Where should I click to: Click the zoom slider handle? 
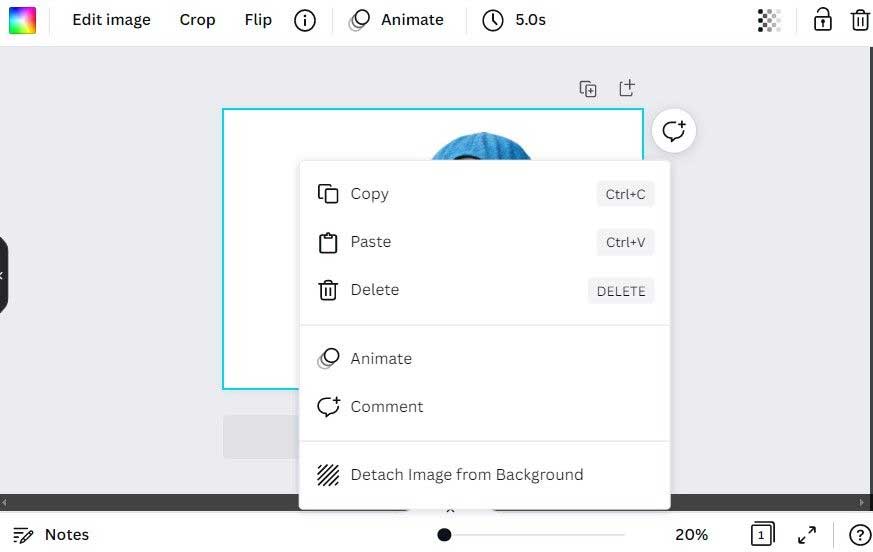click(x=444, y=535)
